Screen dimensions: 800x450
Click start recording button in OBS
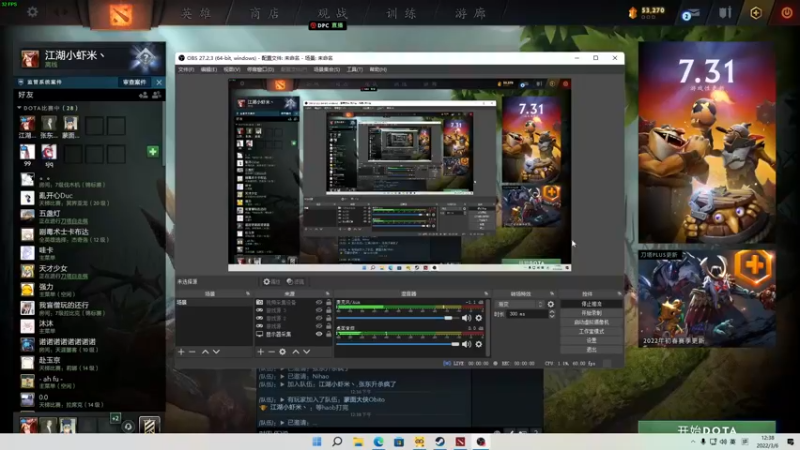(x=591, y=313)
